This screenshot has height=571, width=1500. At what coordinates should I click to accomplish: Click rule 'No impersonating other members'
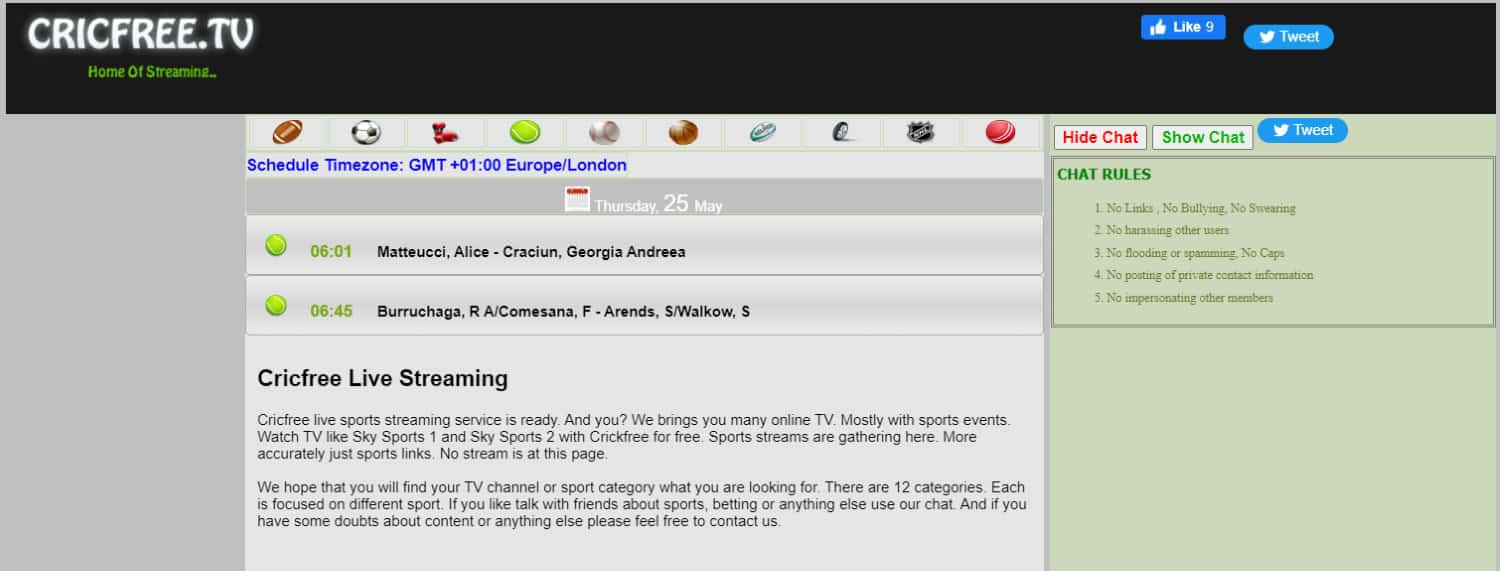pyautogui.click(x=1190, y=298)
